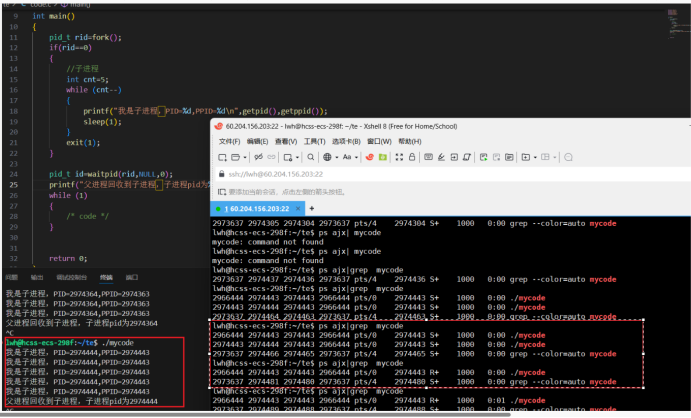Open the 查看(V) menu in Xshell
The image size is (691, 418).
286,141
